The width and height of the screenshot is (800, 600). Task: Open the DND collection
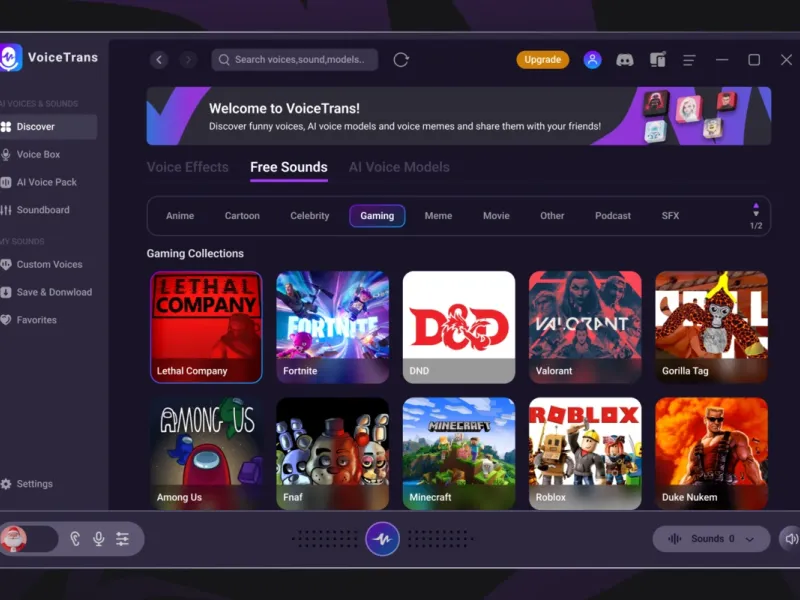tap(459, 327)
